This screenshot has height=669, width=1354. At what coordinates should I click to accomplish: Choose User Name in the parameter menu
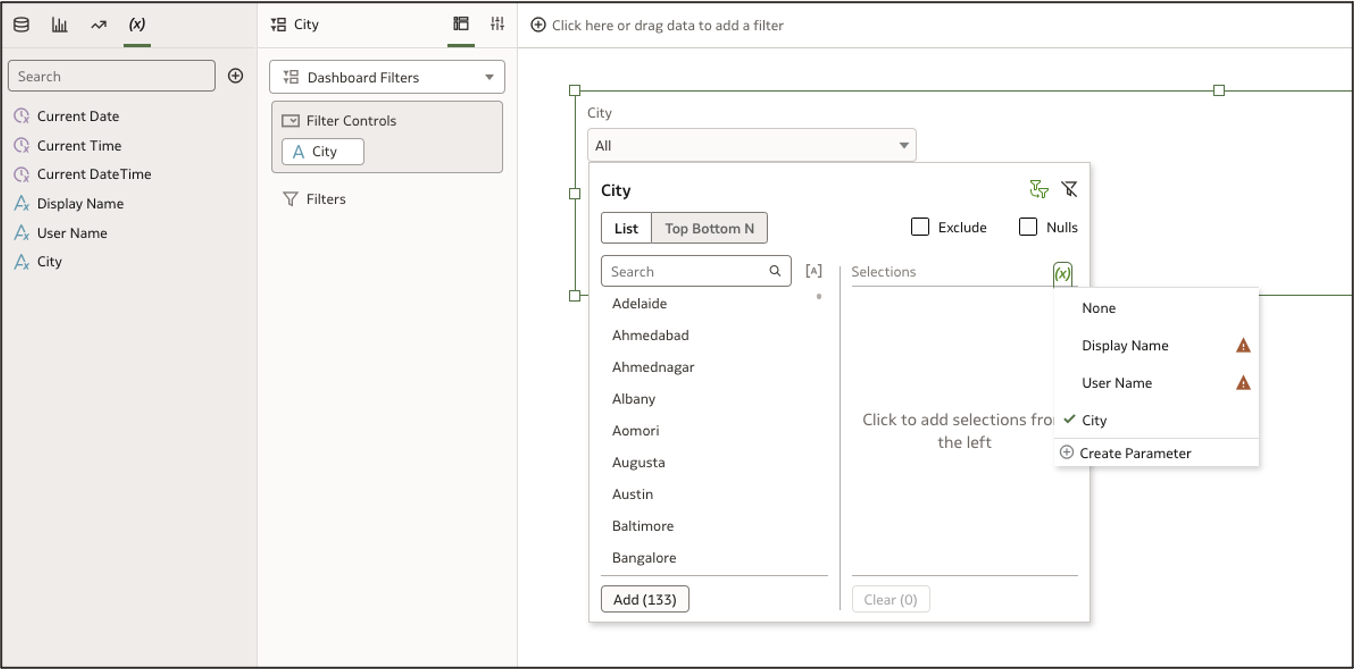click(x=1117, y=382)
